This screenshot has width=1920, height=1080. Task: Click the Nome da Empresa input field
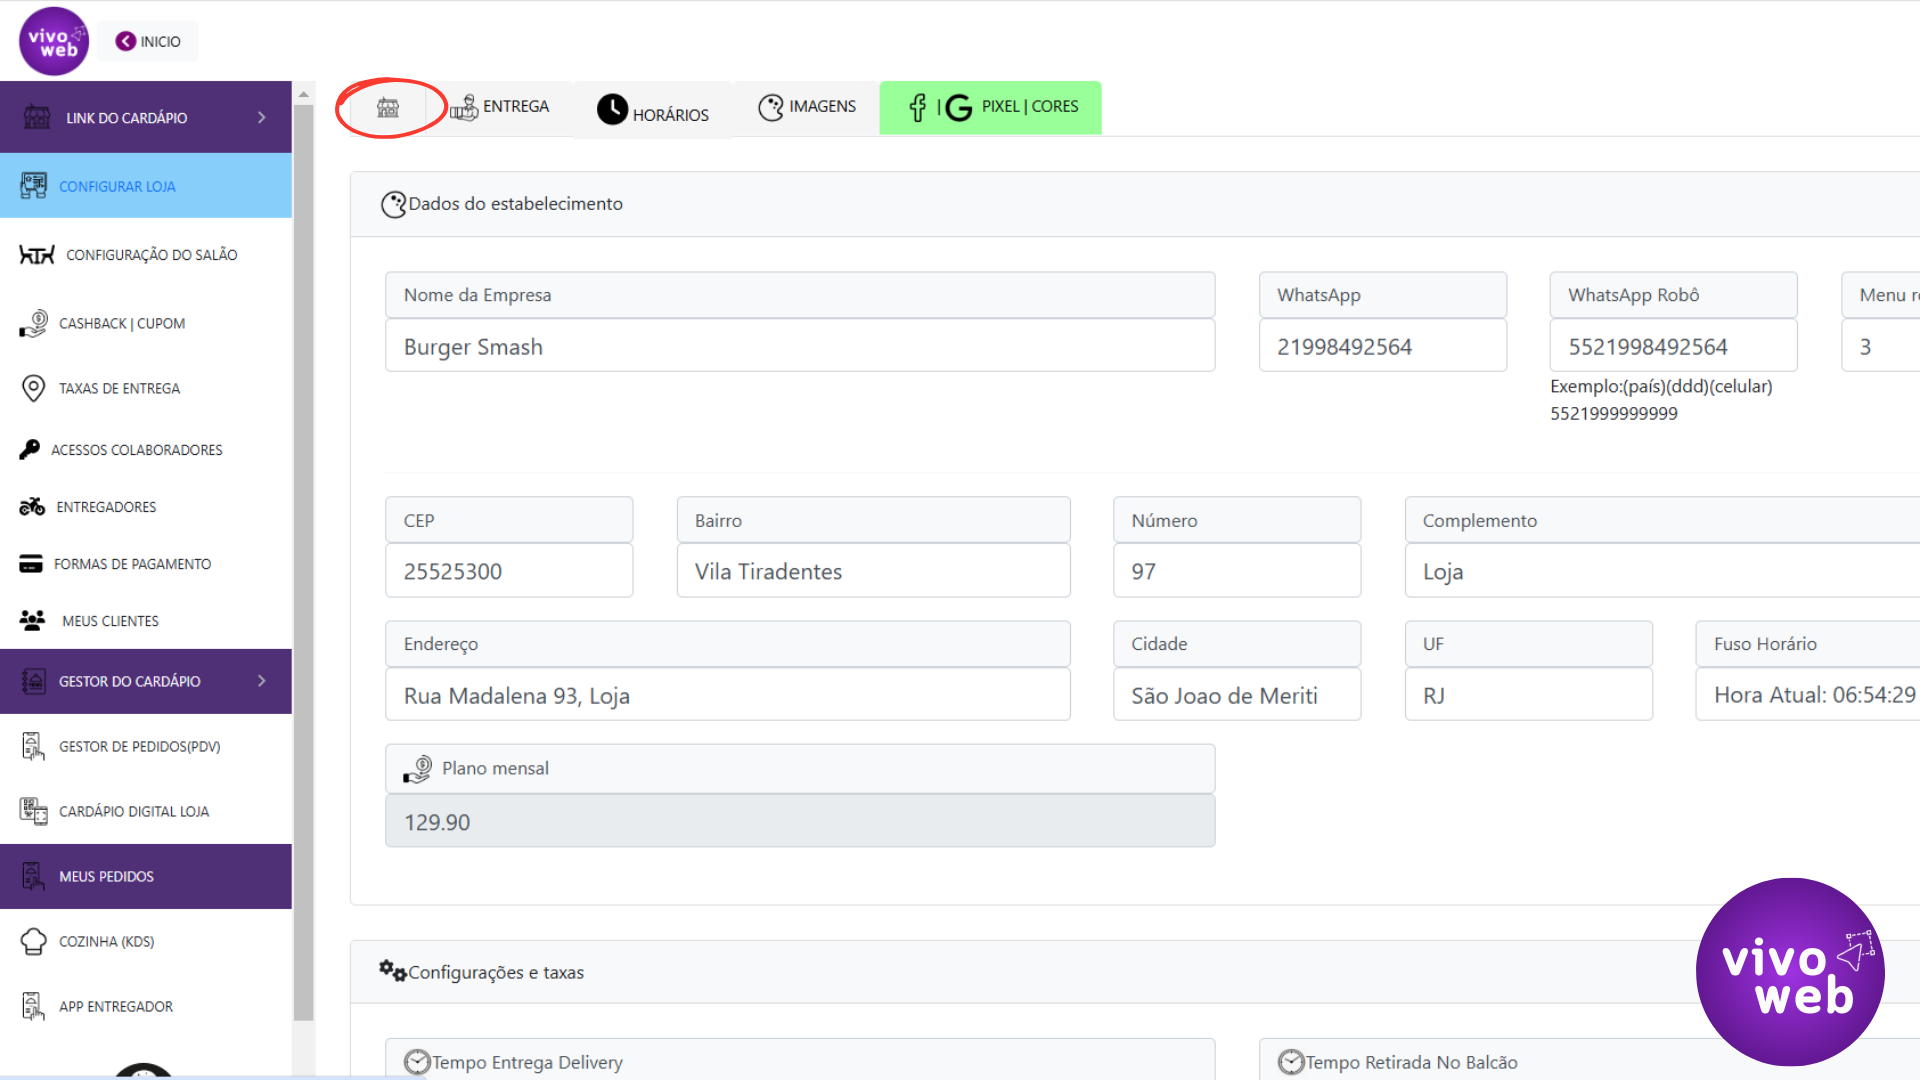[x=799, y=347]
